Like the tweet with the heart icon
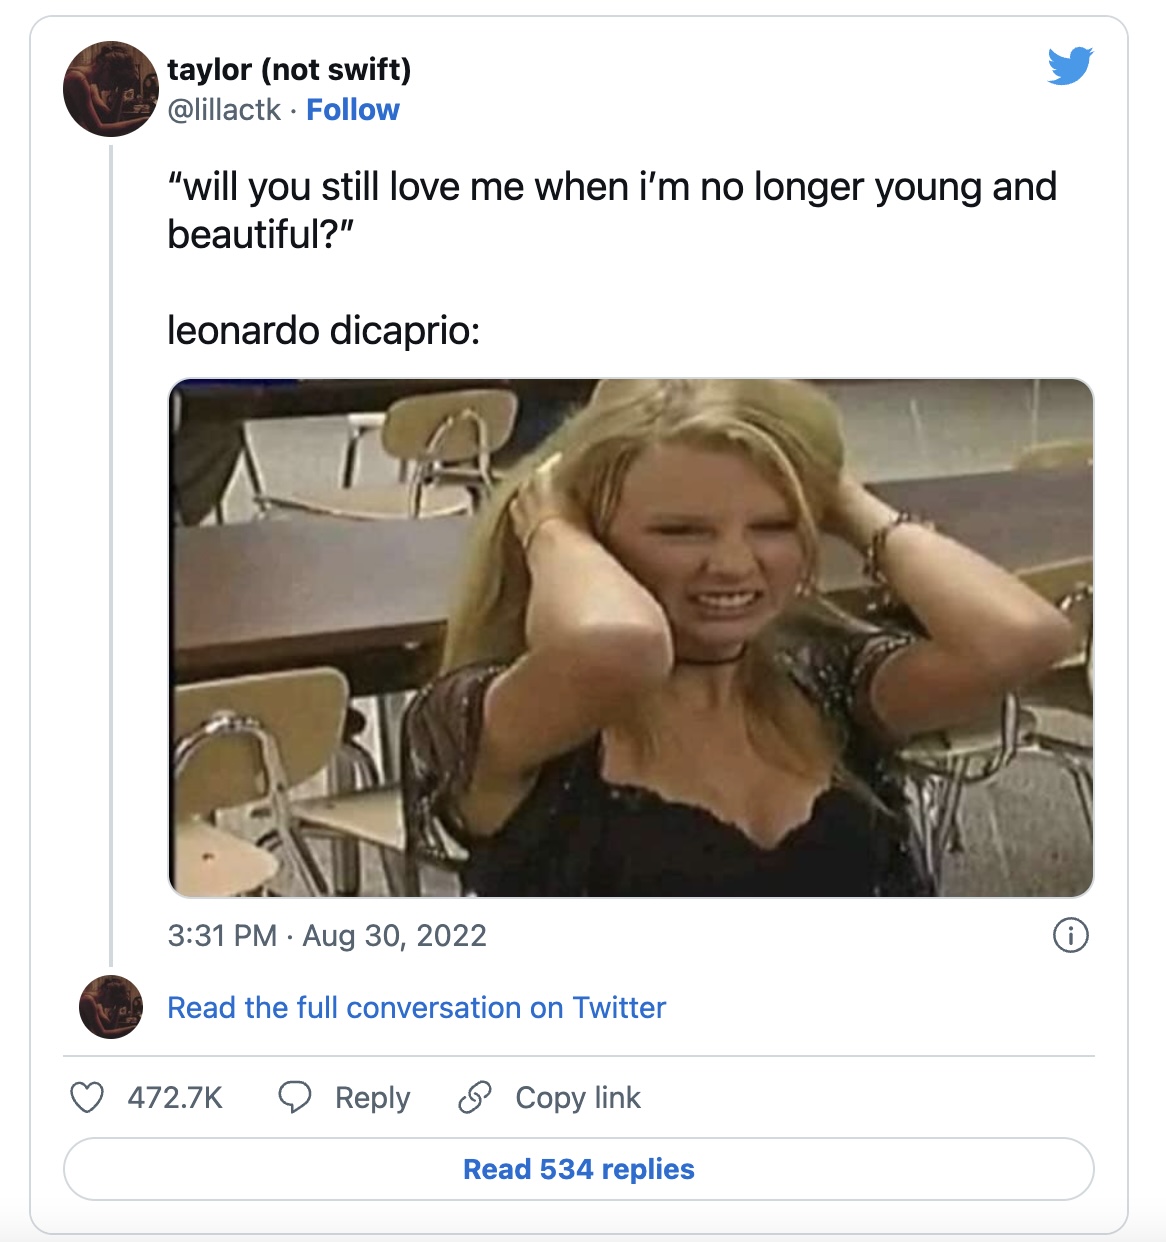The height and width of the screenshot is (1242, 1166). tap(87, 1097)
